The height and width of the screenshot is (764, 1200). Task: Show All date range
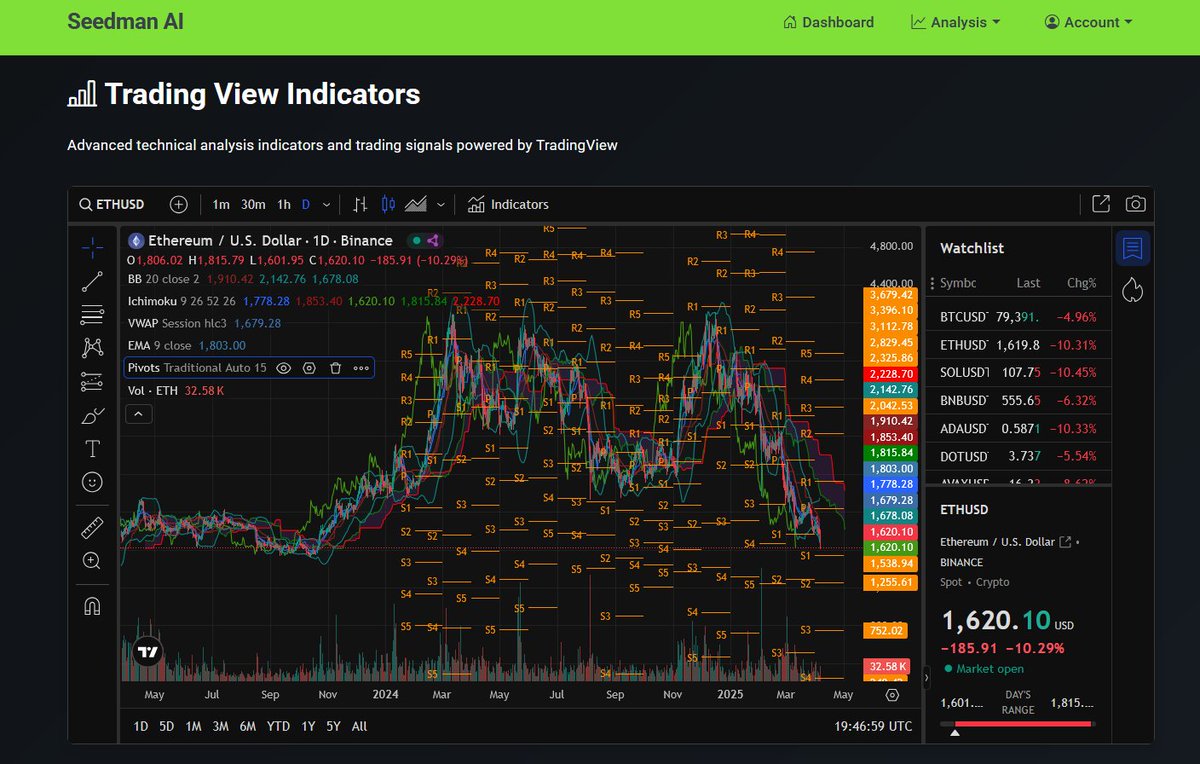359,727
